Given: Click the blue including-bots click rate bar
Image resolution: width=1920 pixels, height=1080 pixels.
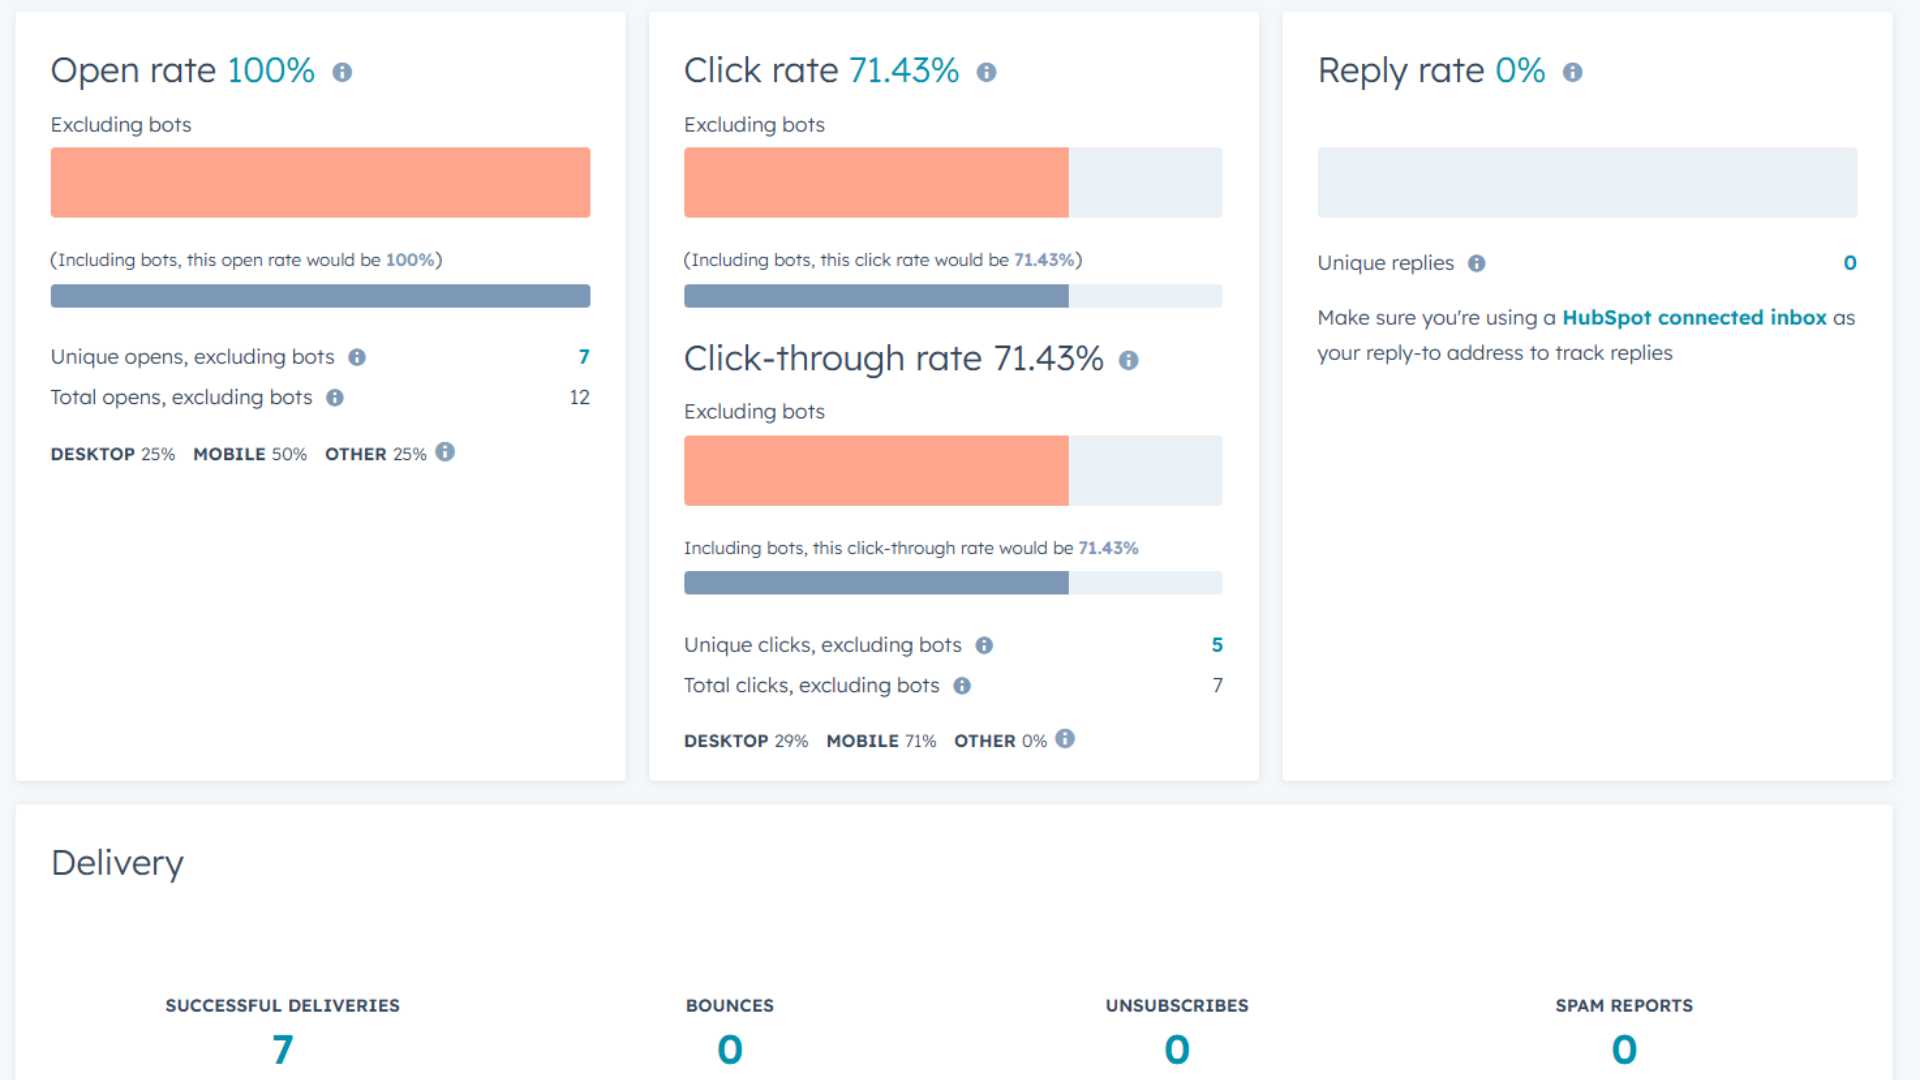Looking at the screenshot, I should [x=876, y=296].
